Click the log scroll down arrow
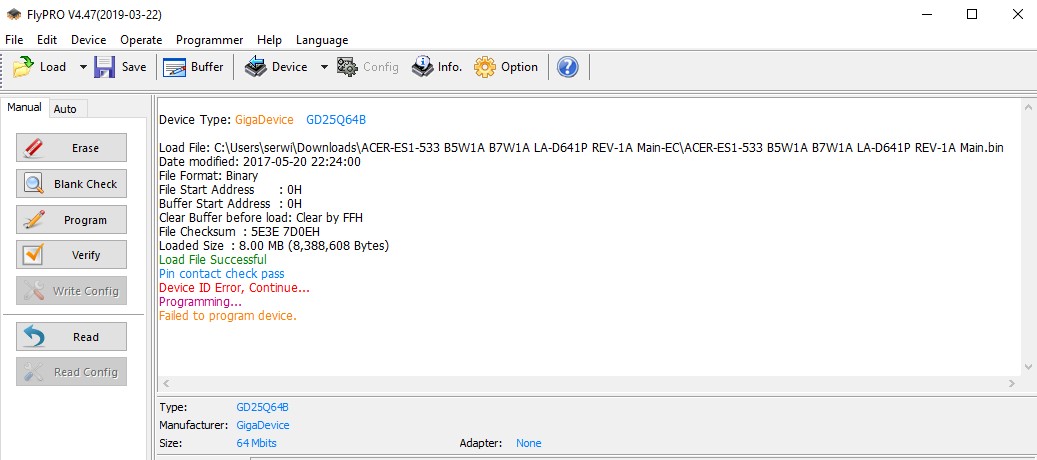The height and width of the screenshot is (460, 1037). (1028, 367)
